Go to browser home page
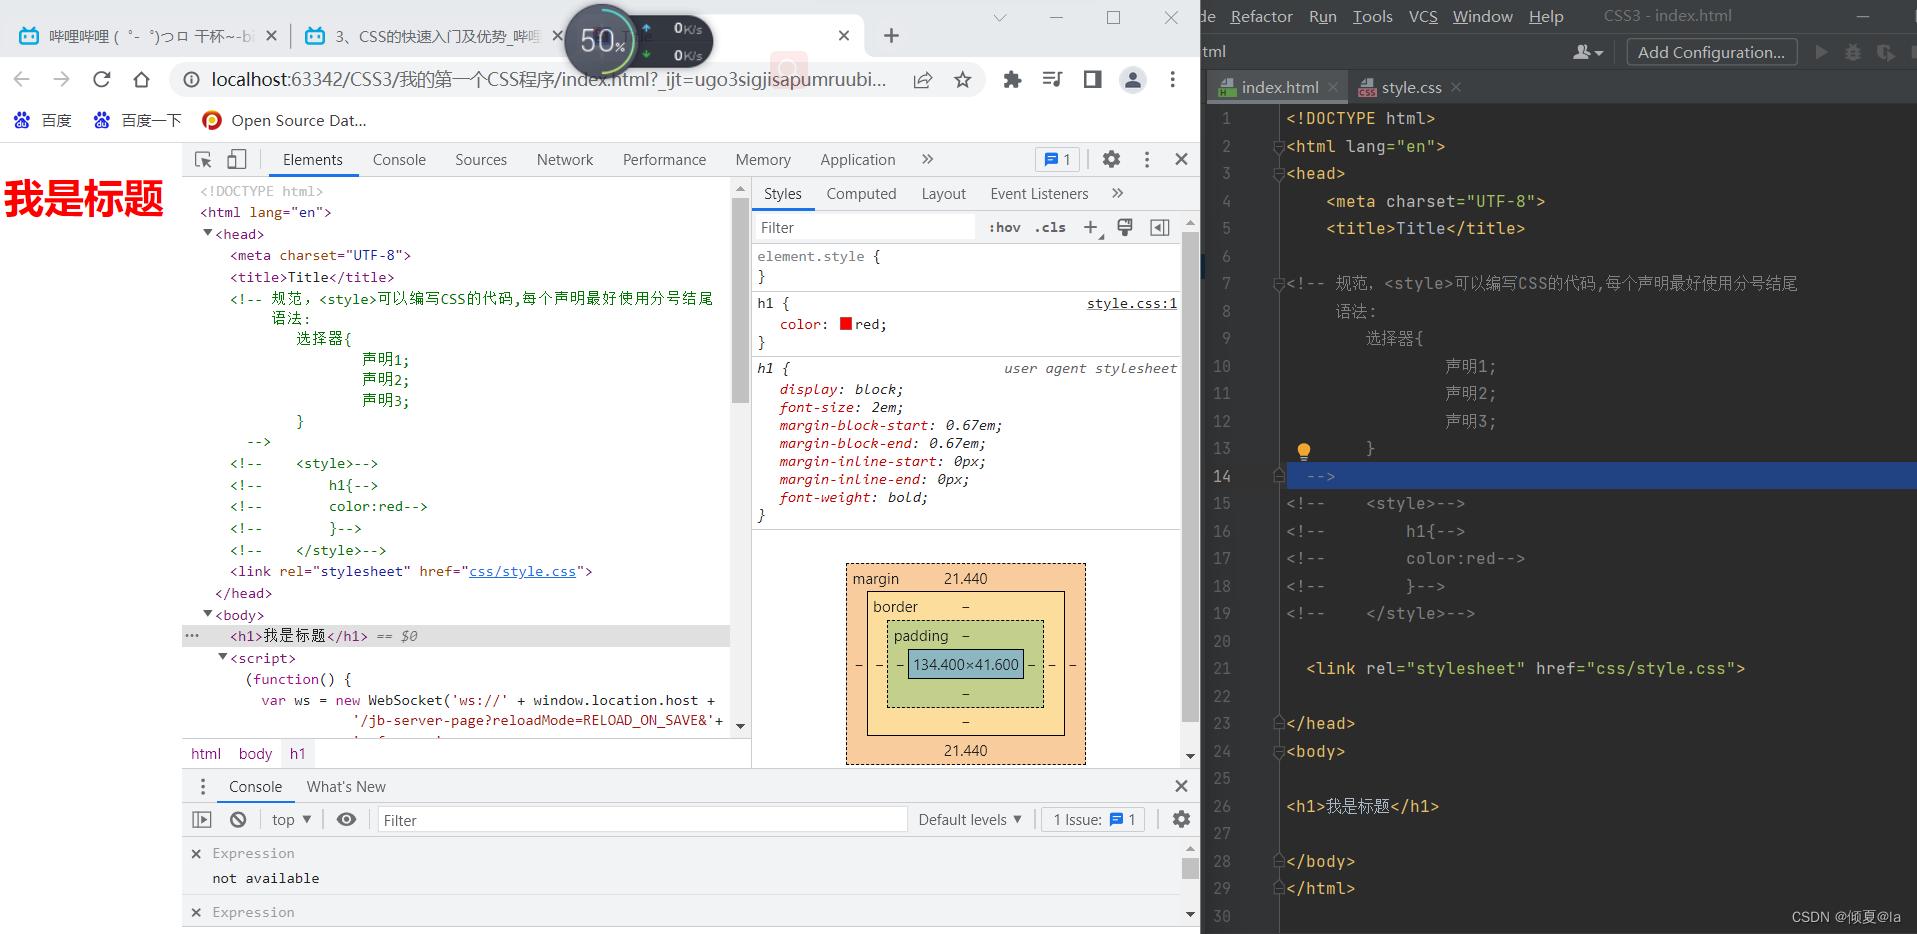Viewport: 1917px width, 934px height. 141,79
